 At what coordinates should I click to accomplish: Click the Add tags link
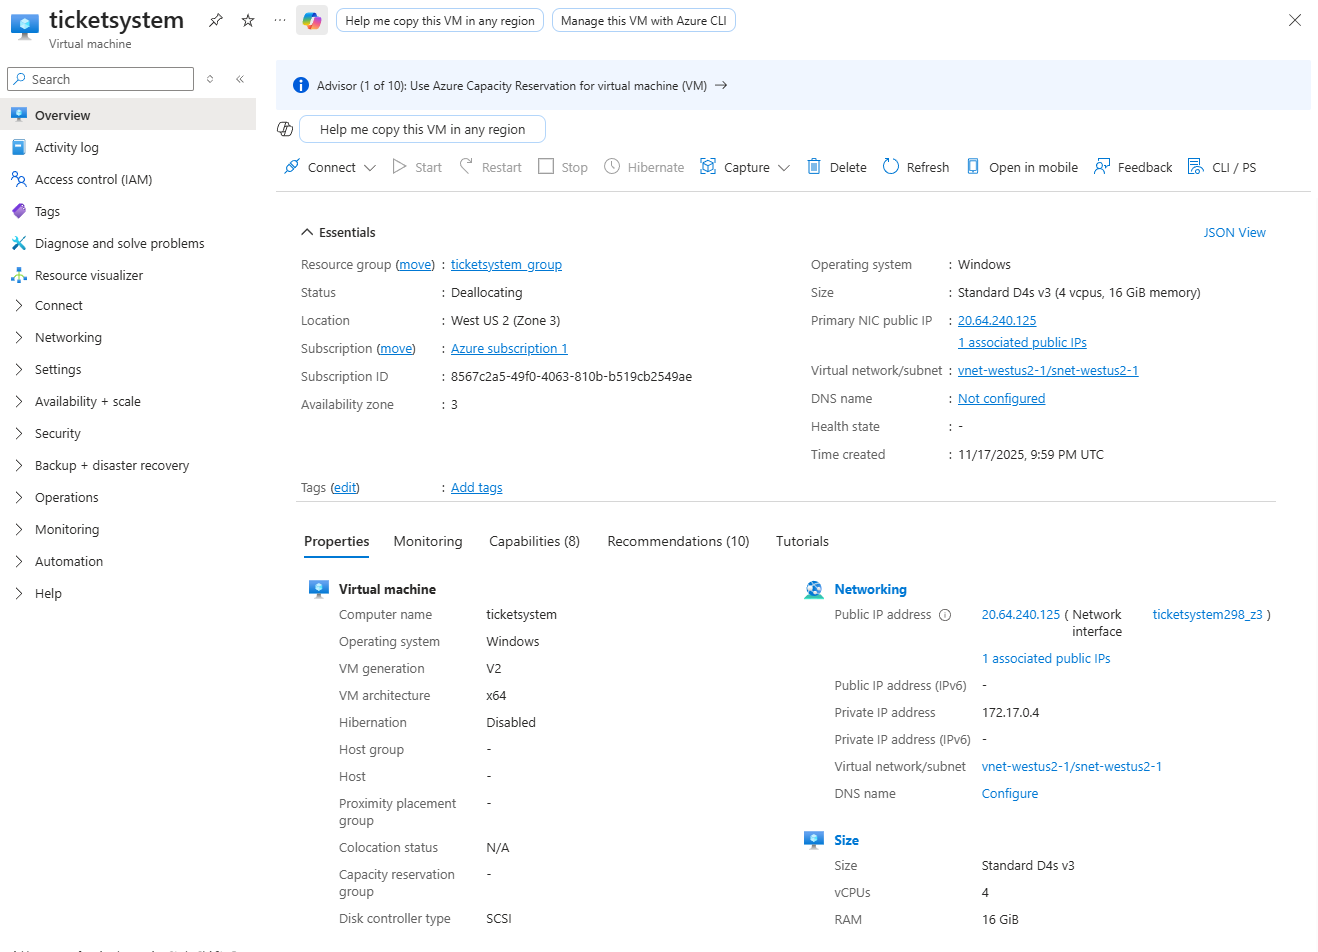[476, 487]
